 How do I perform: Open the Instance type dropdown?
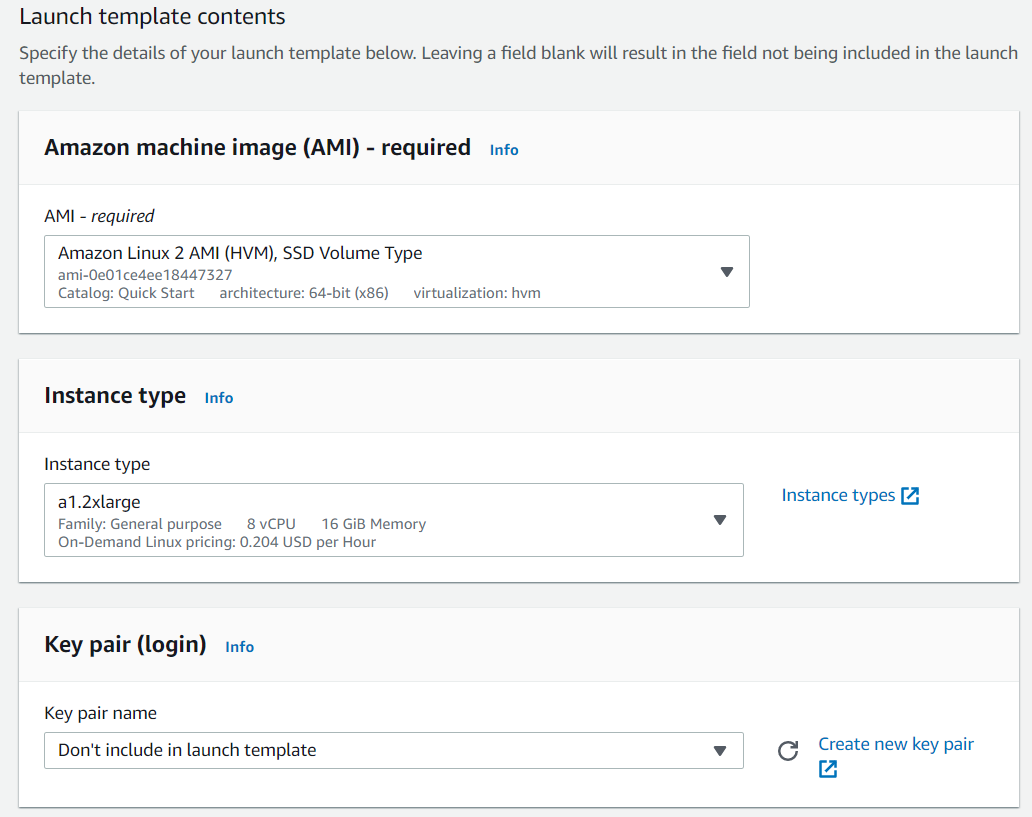pyautogui.click(x=394, y=520)
